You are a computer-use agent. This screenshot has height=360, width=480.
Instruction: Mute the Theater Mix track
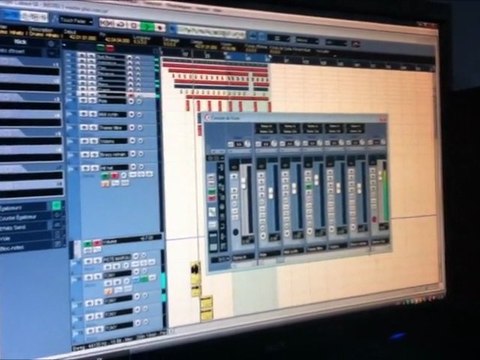click(x=84, y=128)
